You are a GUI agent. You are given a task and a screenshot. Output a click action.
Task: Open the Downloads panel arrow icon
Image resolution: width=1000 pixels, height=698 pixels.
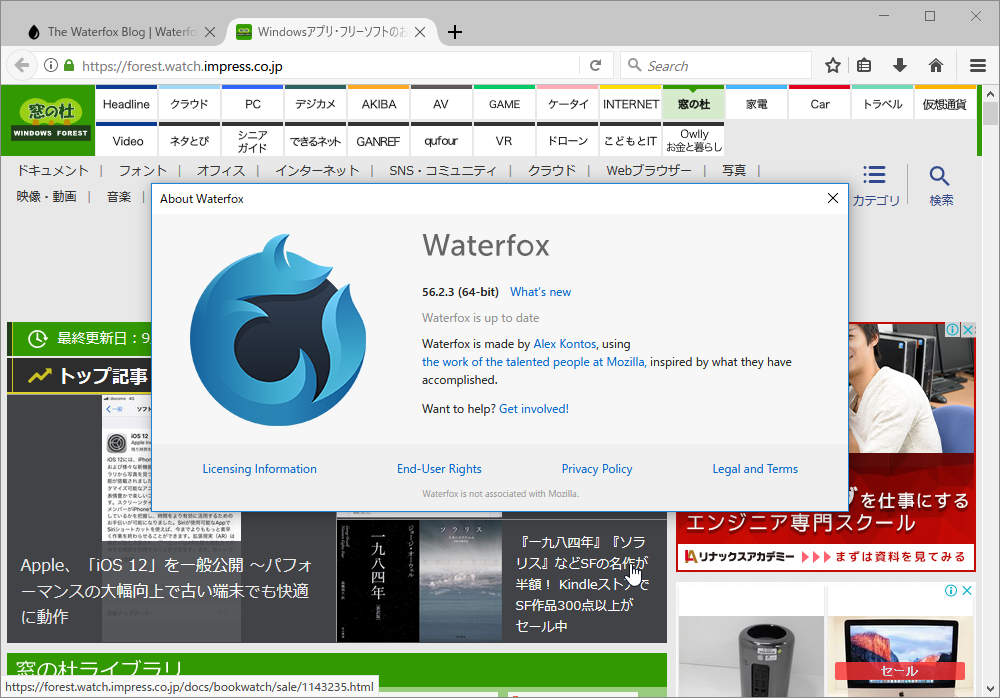899,65
